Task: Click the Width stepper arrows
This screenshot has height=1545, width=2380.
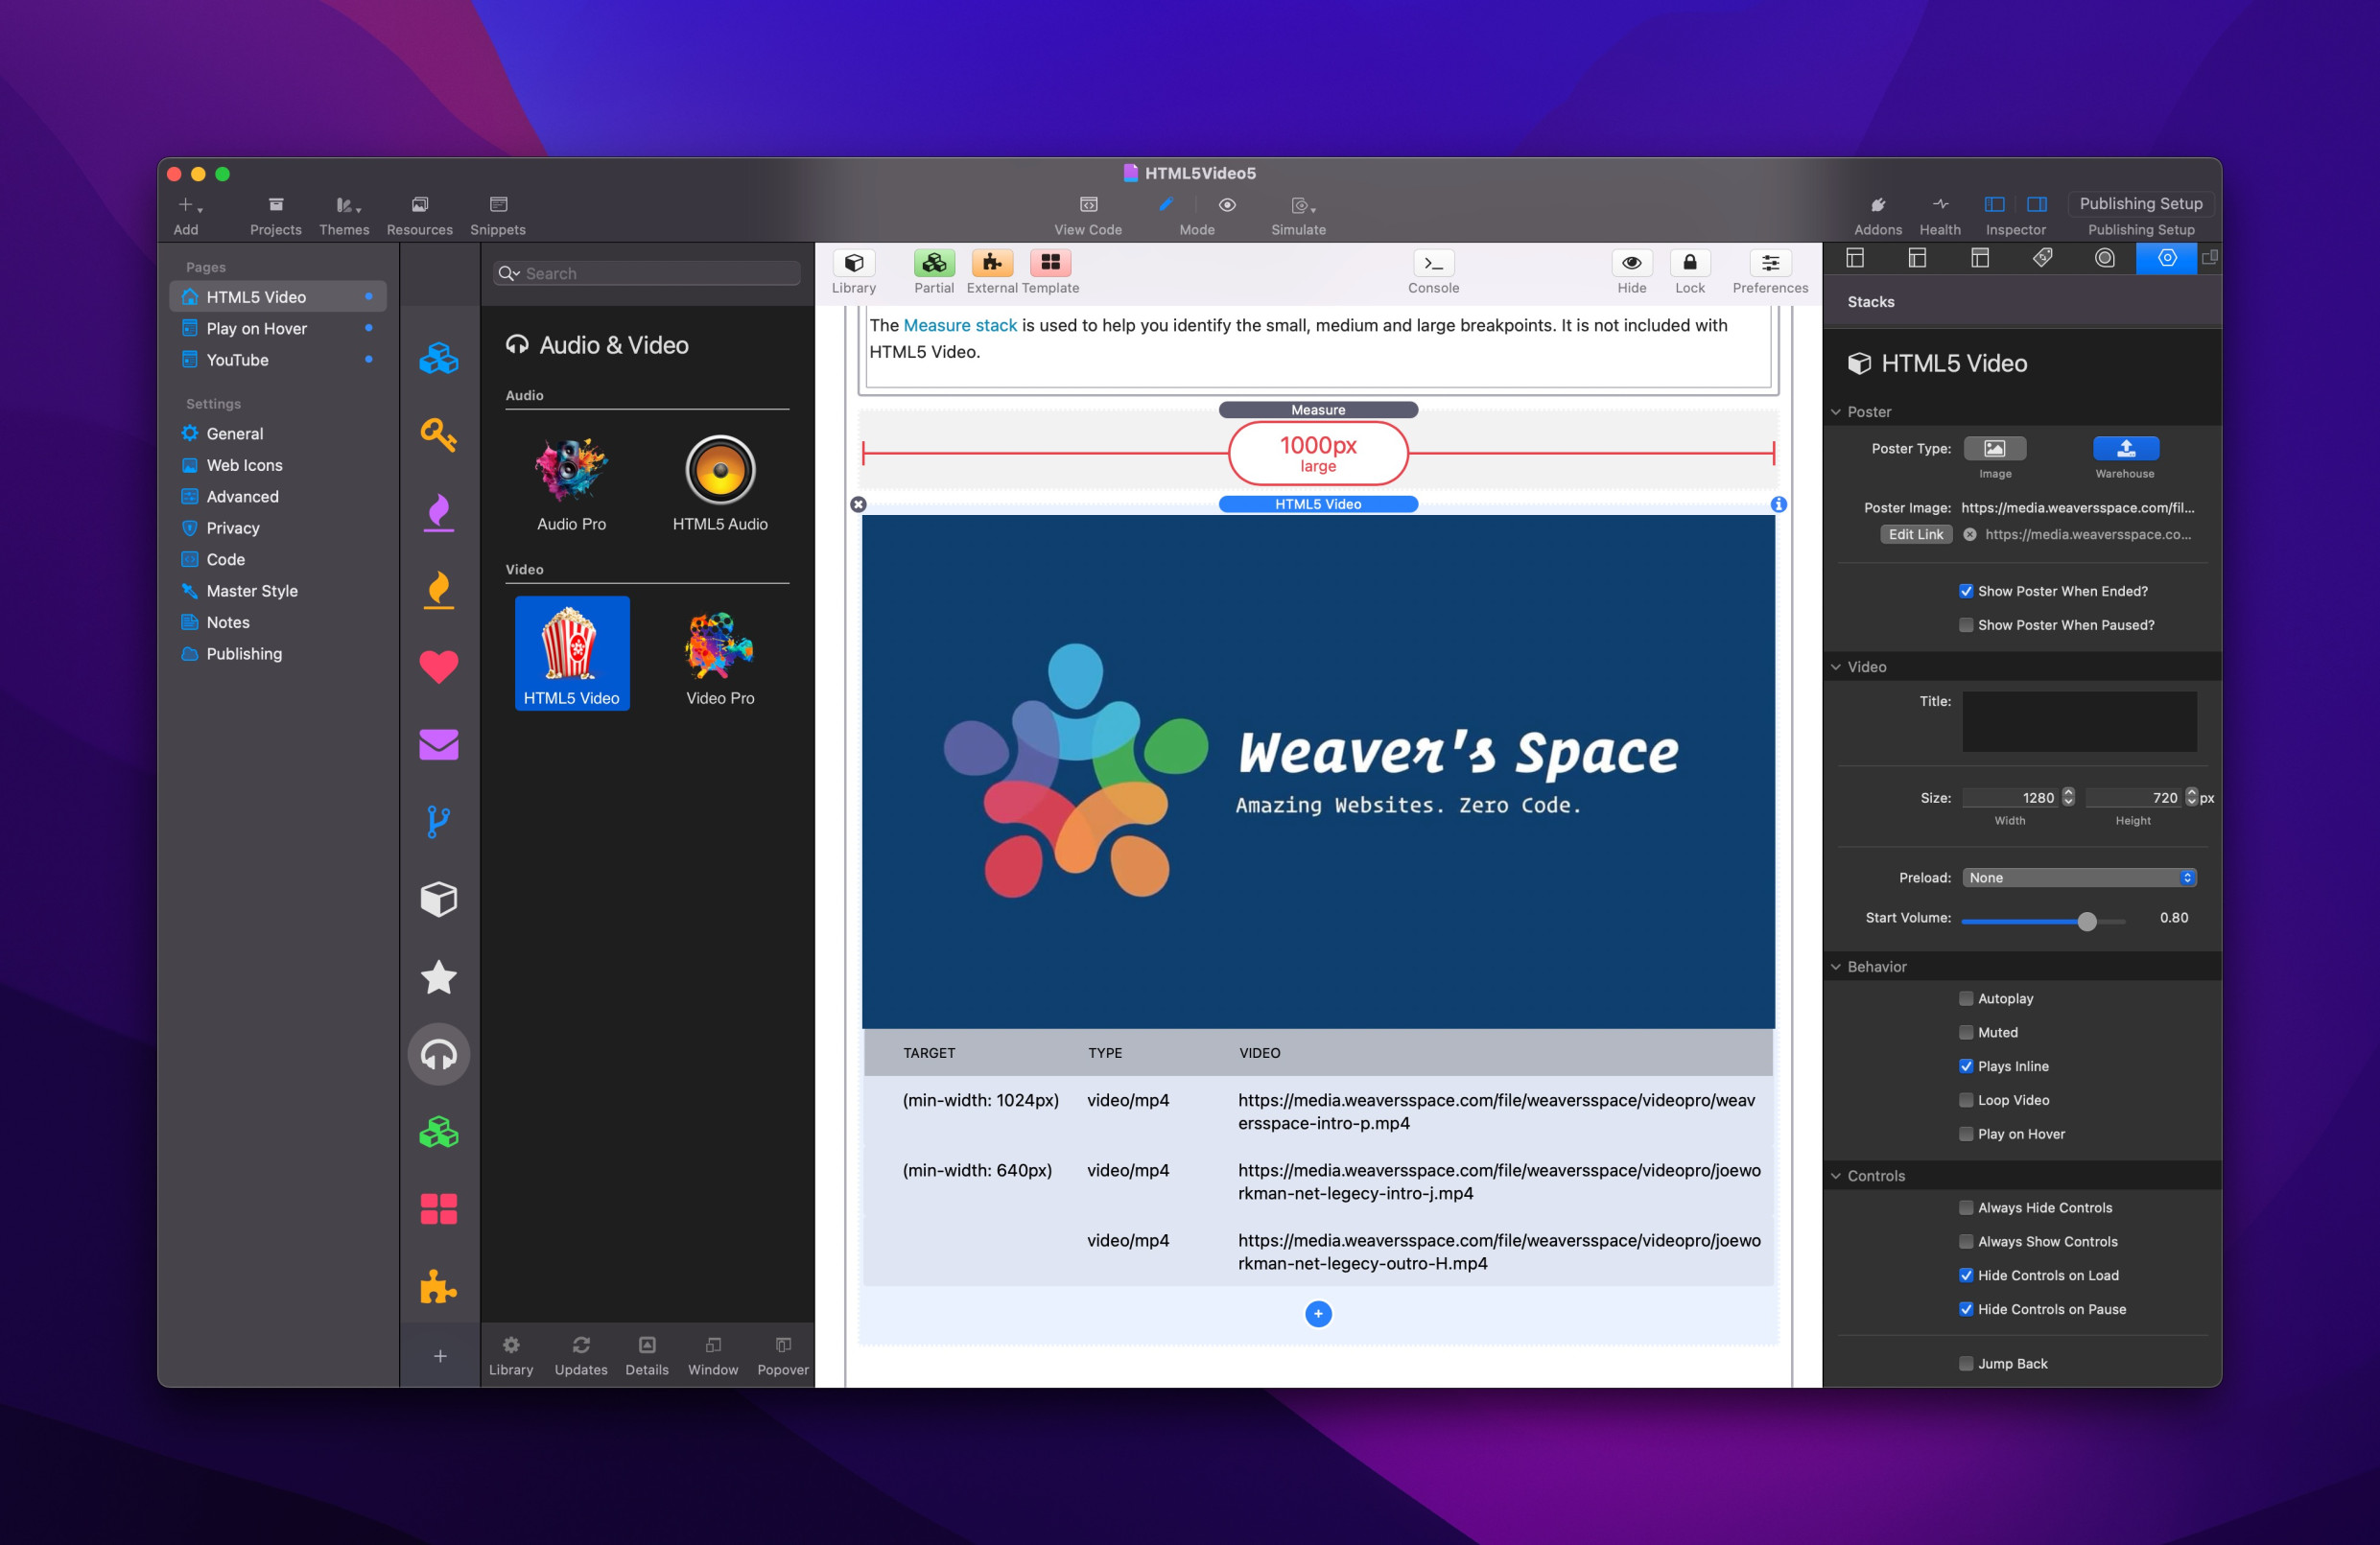Action: [x=2068, y=797]
